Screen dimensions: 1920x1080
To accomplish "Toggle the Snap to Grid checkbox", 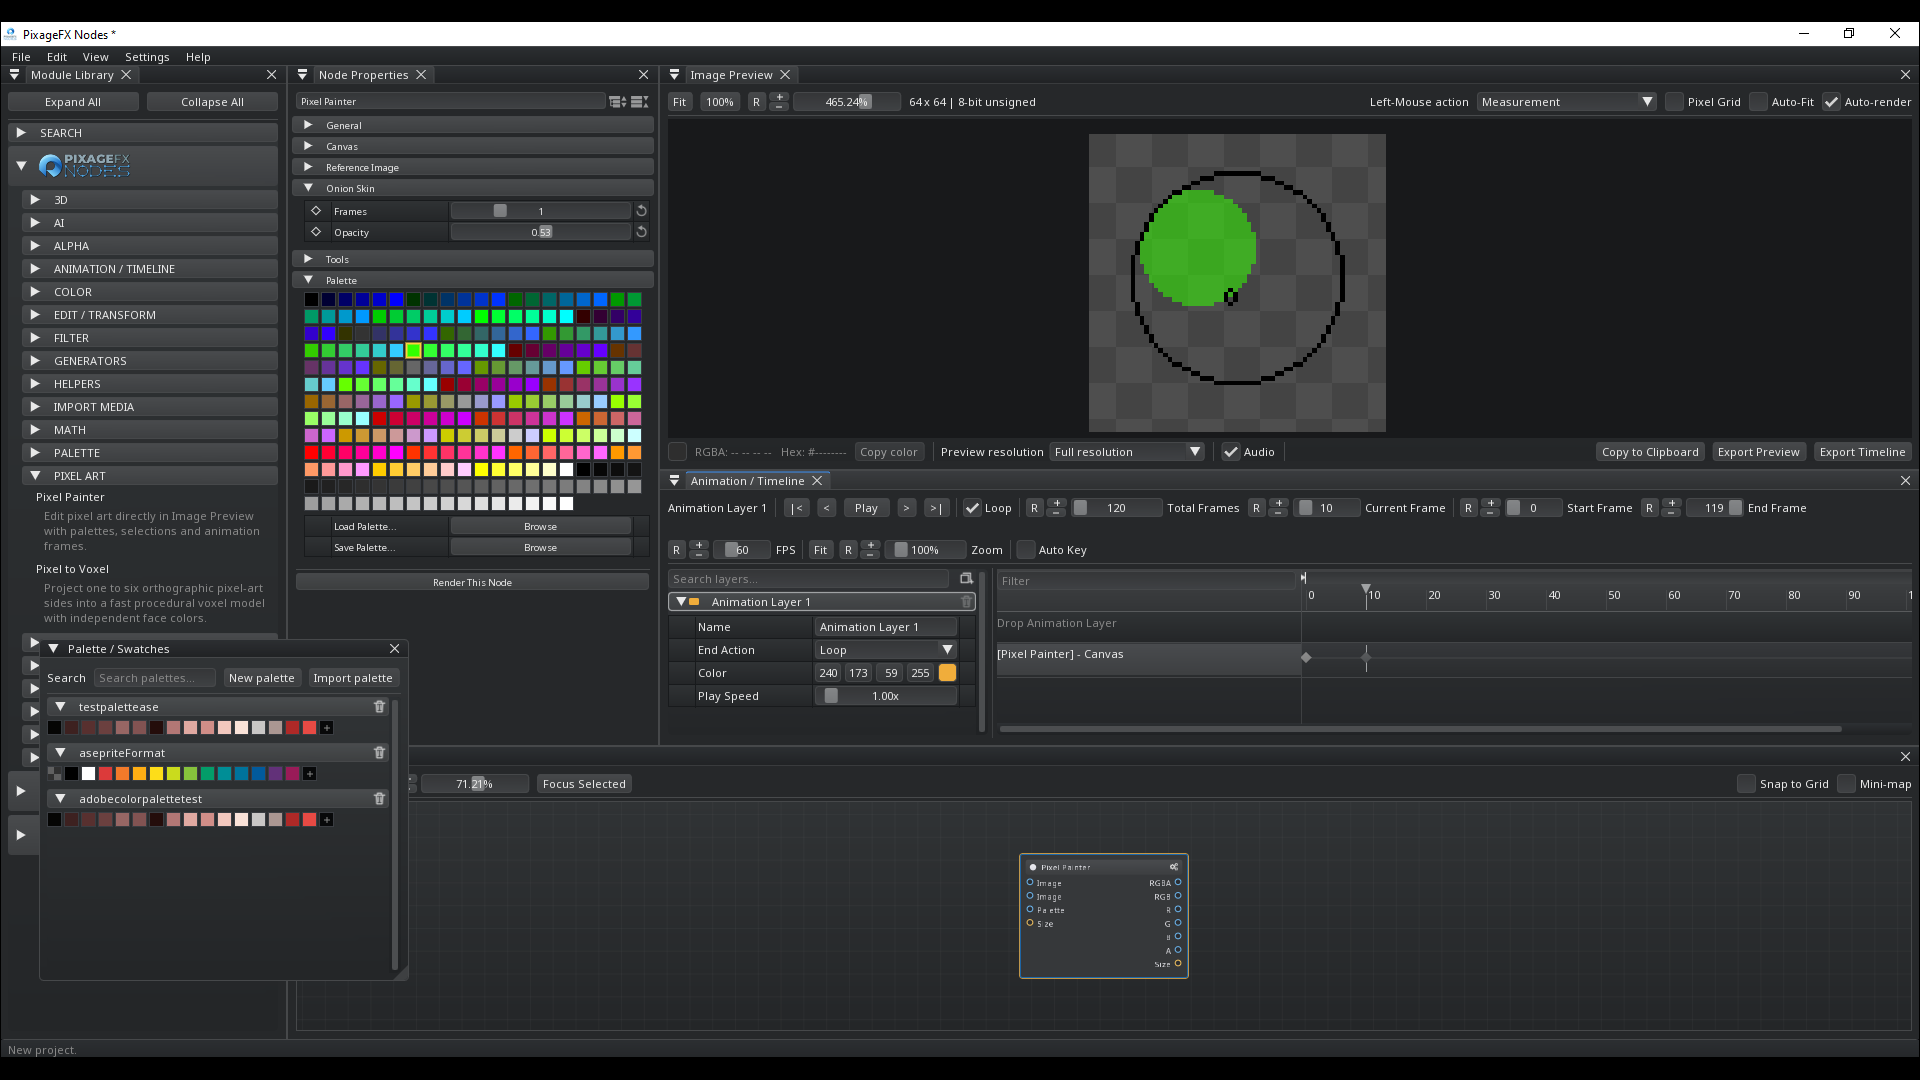I will click(1746, 784).
